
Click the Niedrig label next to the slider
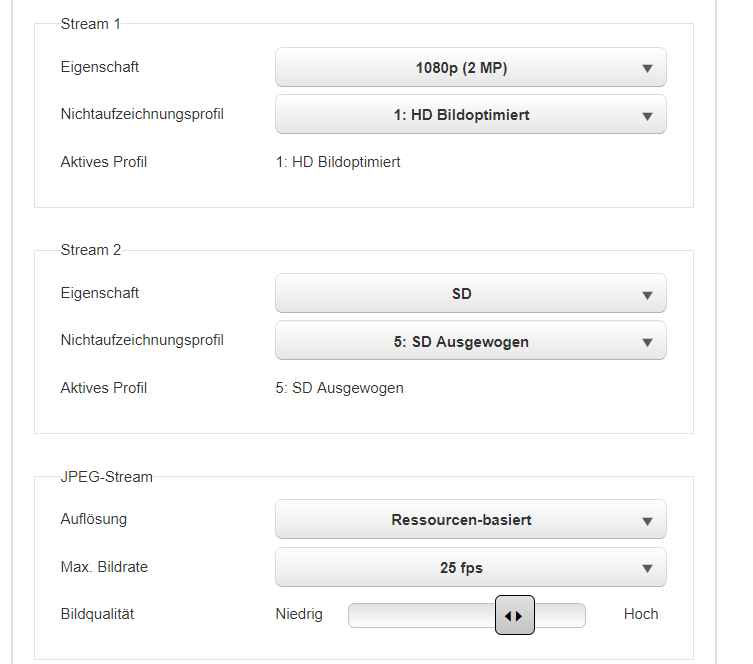point(299,614)
